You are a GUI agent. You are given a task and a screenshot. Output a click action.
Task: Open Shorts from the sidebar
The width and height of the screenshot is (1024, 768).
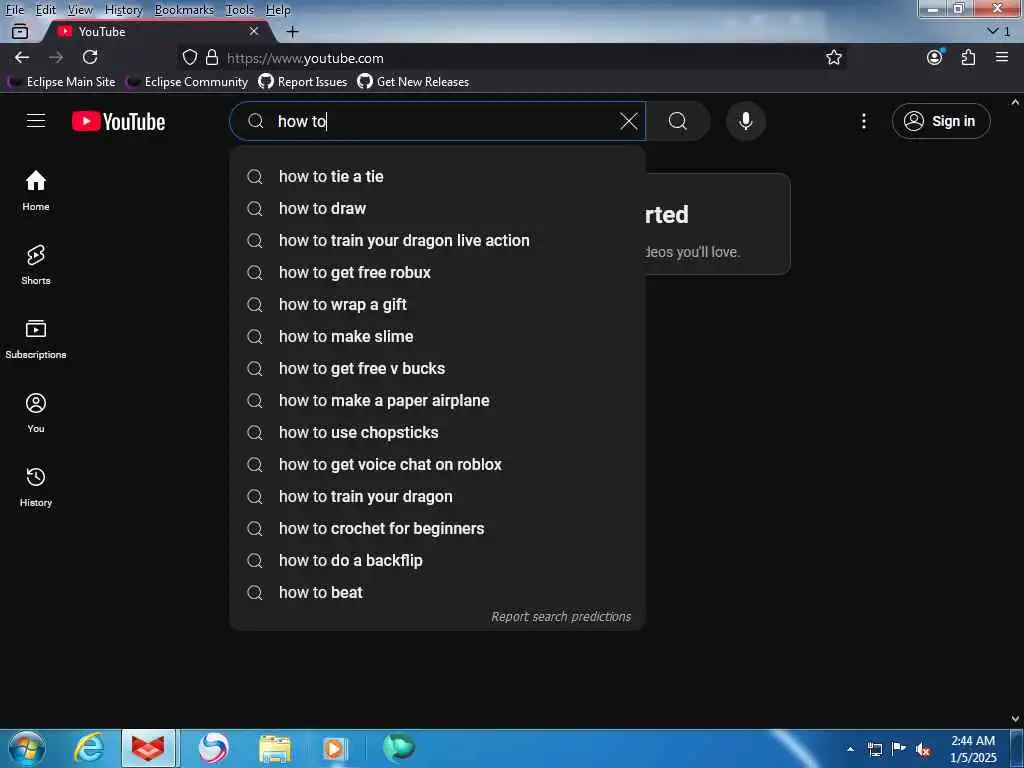pyautogui.click(x=36, y=264)
